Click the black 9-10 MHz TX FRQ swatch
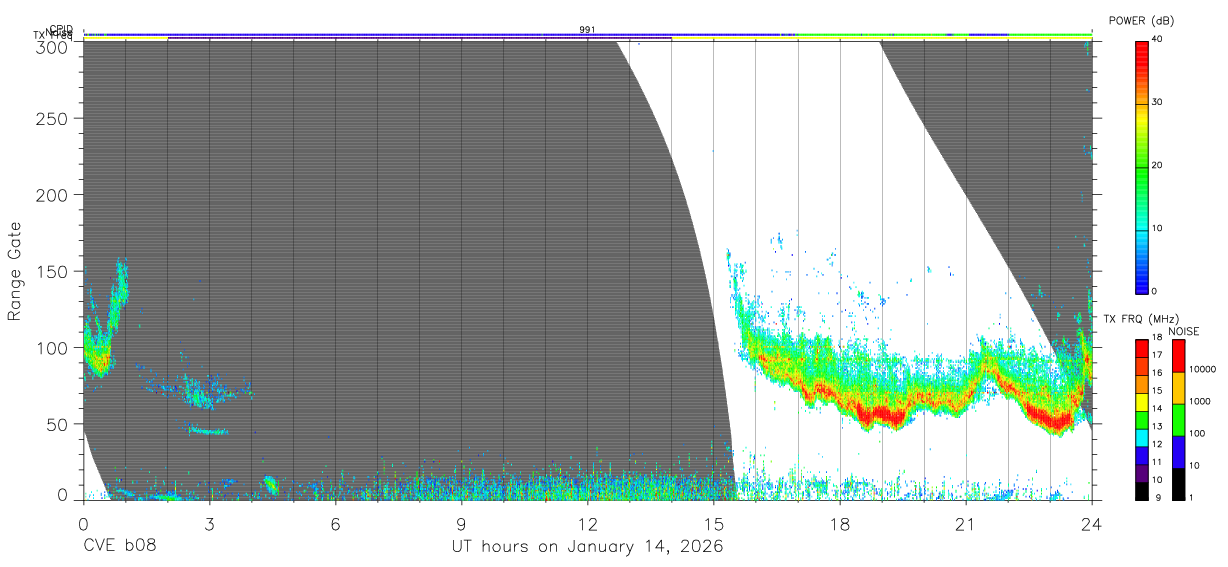 (x=1141, y=491)
